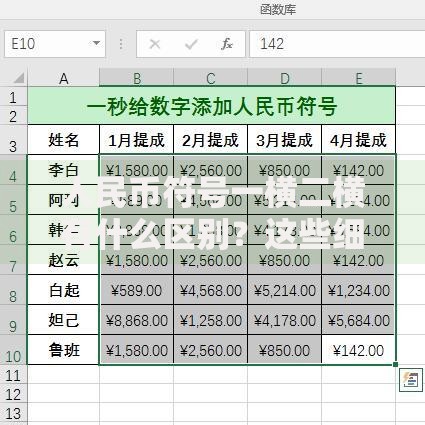The image size is (425, 425).
Task: Click 鲁班's ¥142.00 active cell
Action: pos(359,350)
